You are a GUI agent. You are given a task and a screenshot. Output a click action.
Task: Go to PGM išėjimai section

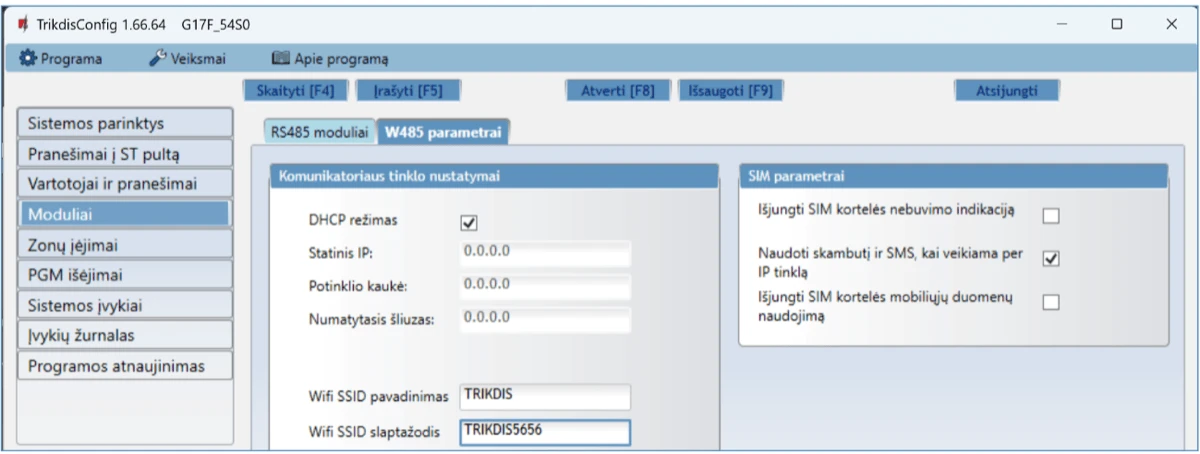pyautogui.click(x=124, y=274)
